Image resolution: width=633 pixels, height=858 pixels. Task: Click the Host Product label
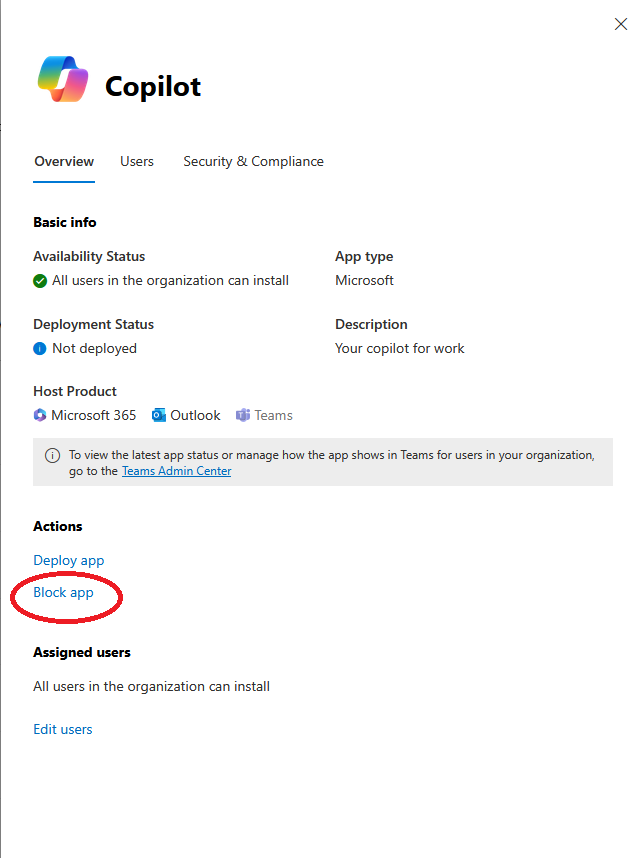click(x=75, y=391)
